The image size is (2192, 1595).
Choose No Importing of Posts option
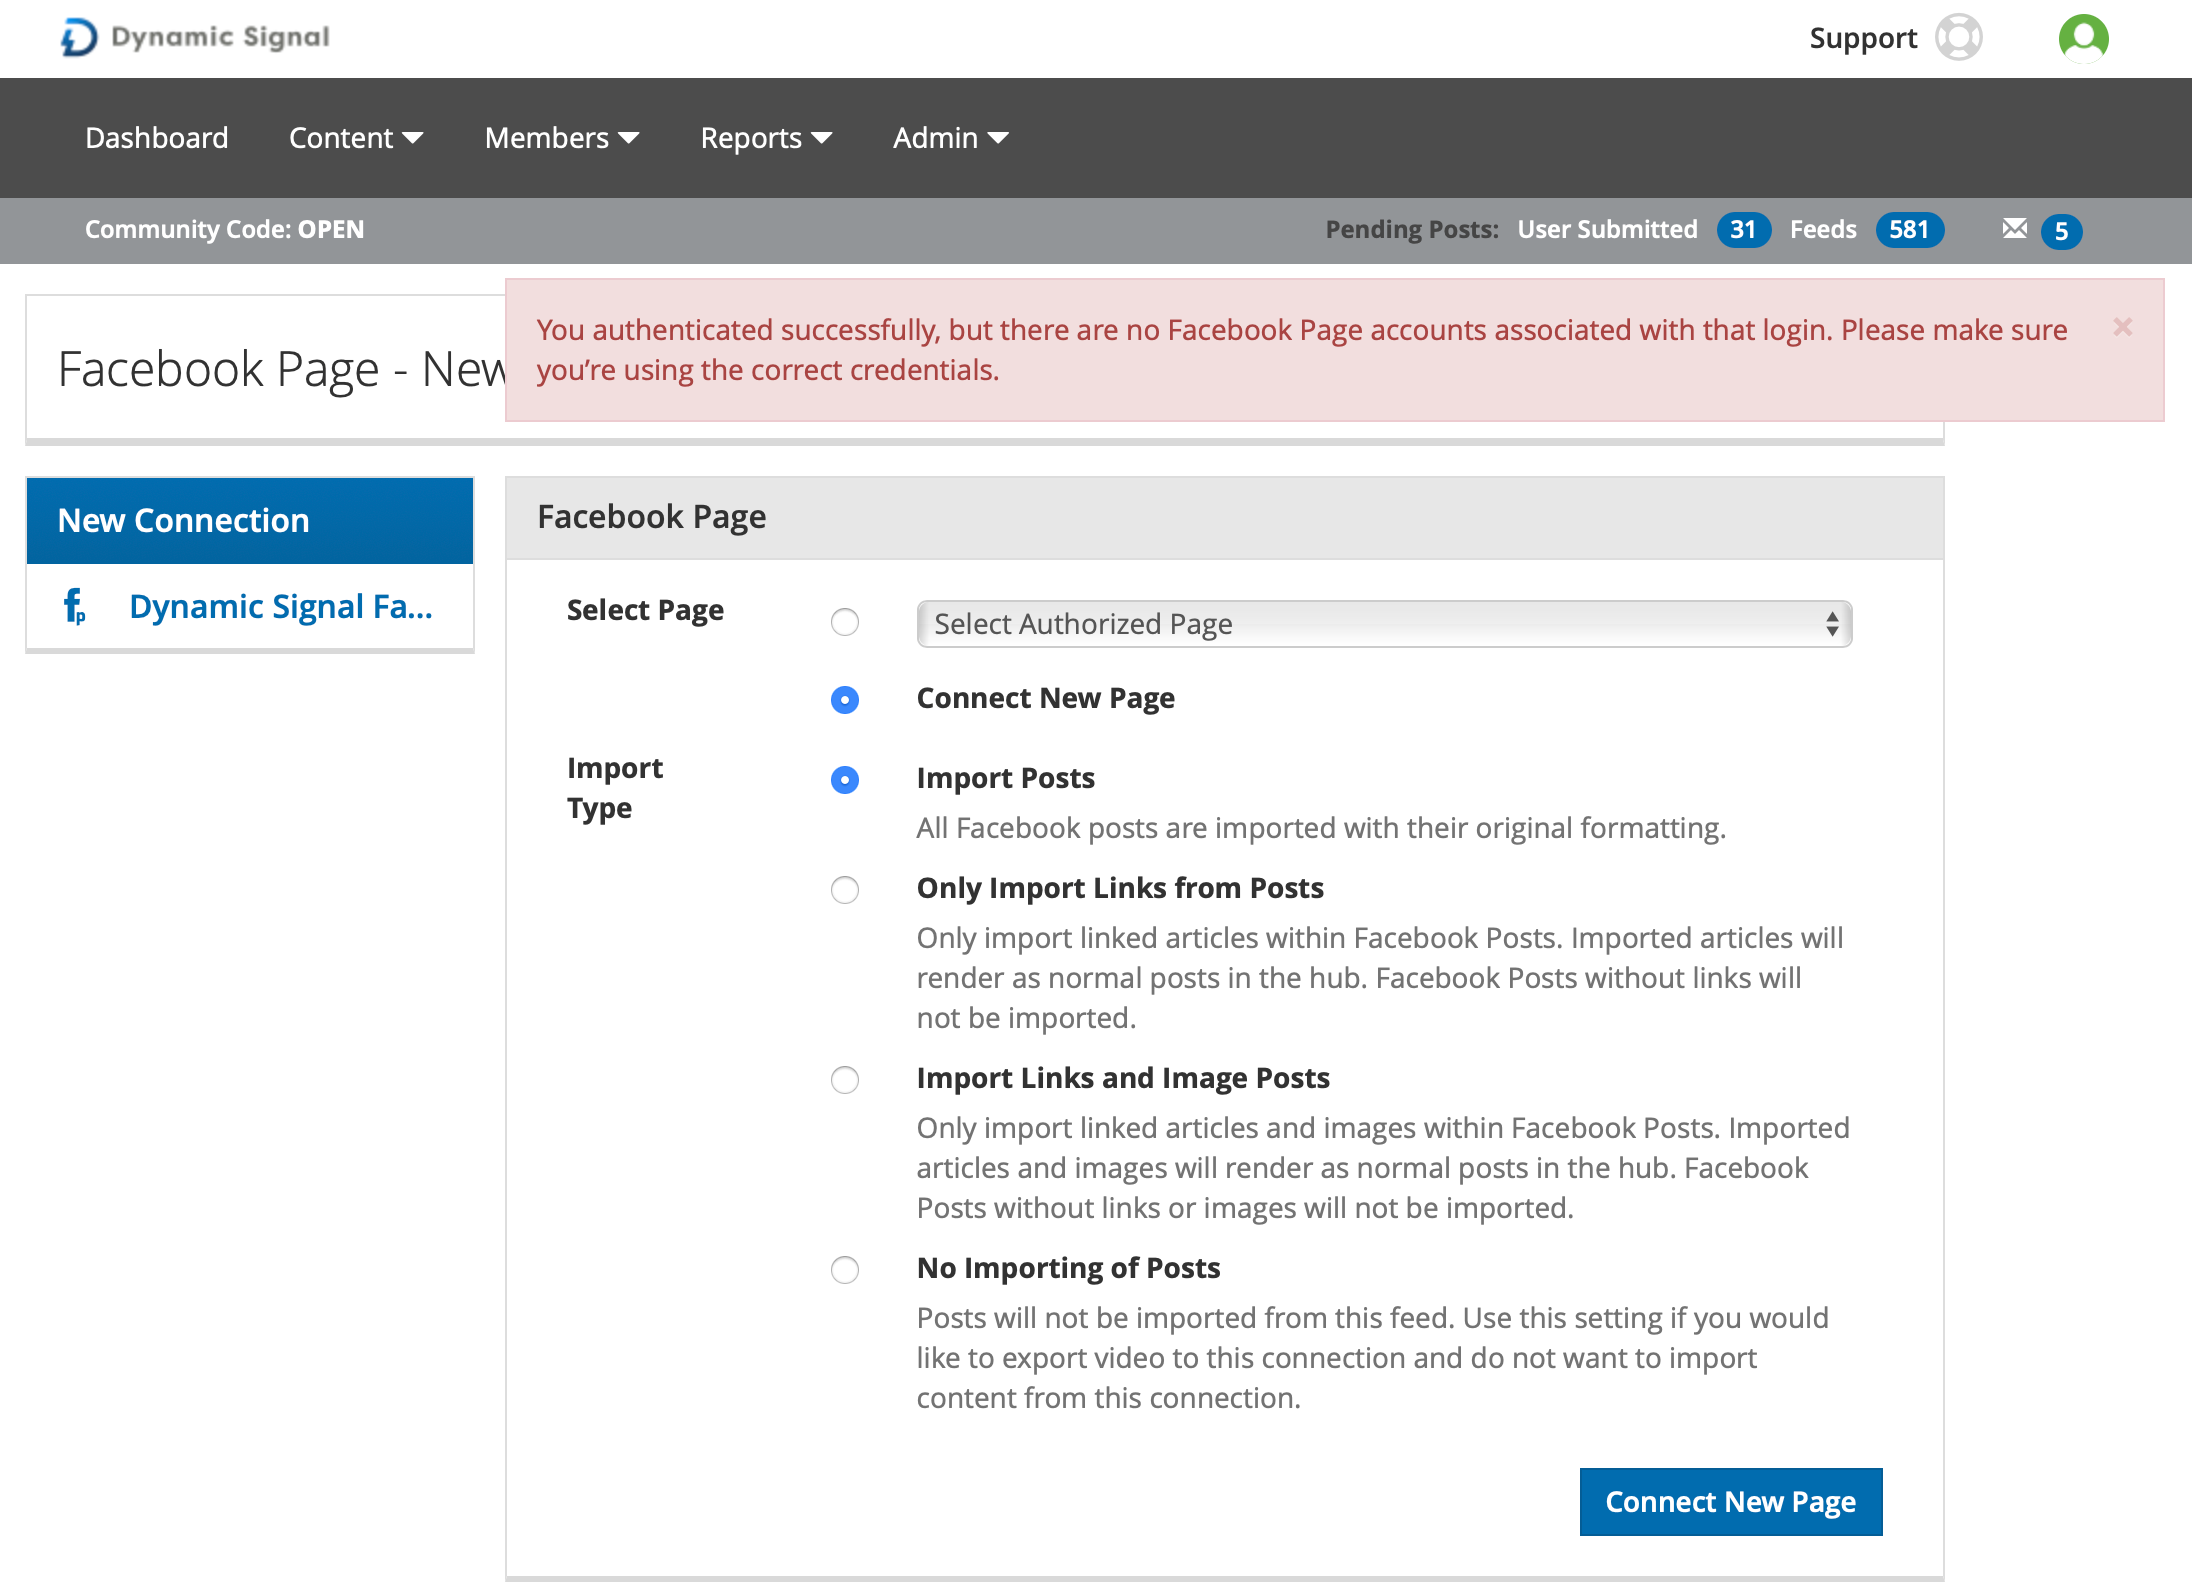pos(845,1270)
